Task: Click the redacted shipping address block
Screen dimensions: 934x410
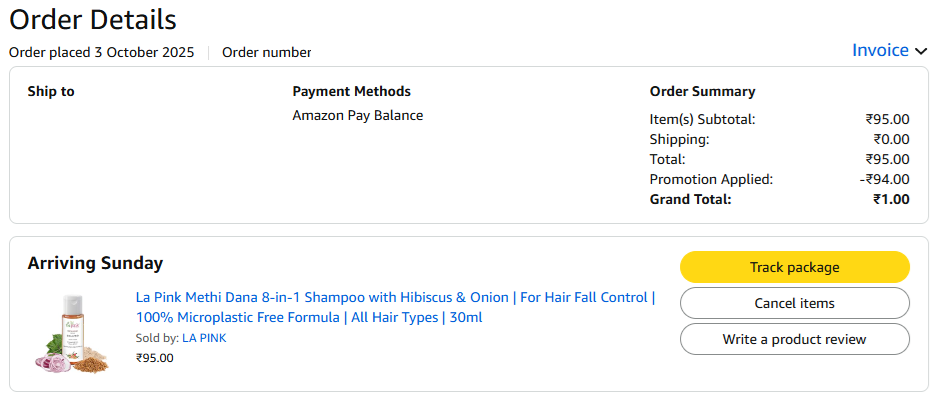Action: [138, 159]
